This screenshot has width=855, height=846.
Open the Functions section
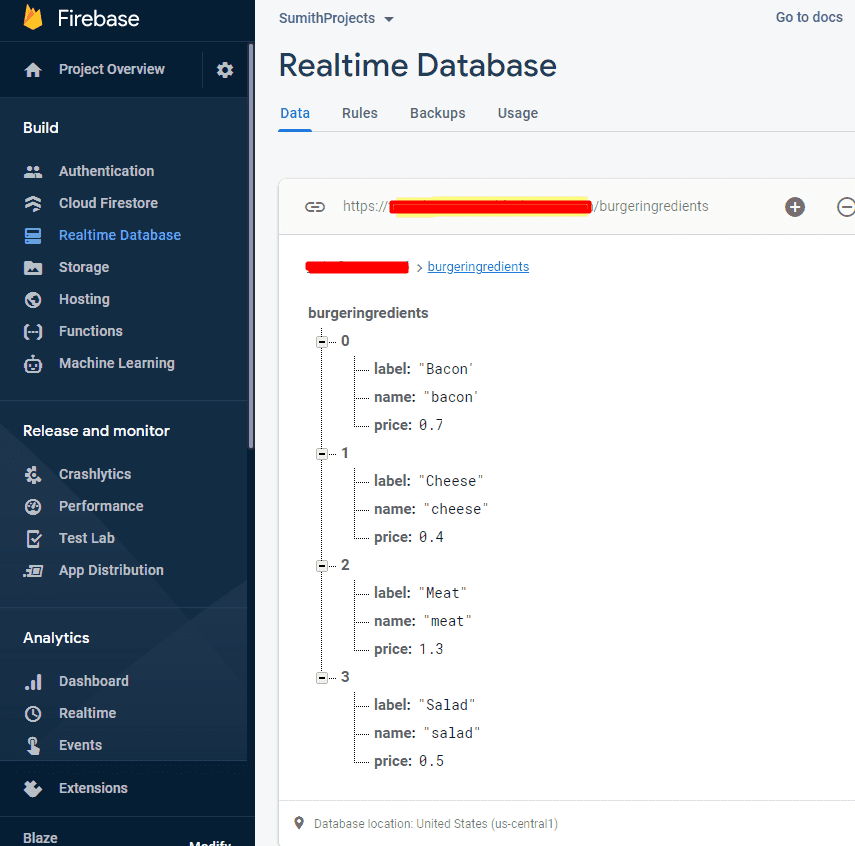[91, 331]
